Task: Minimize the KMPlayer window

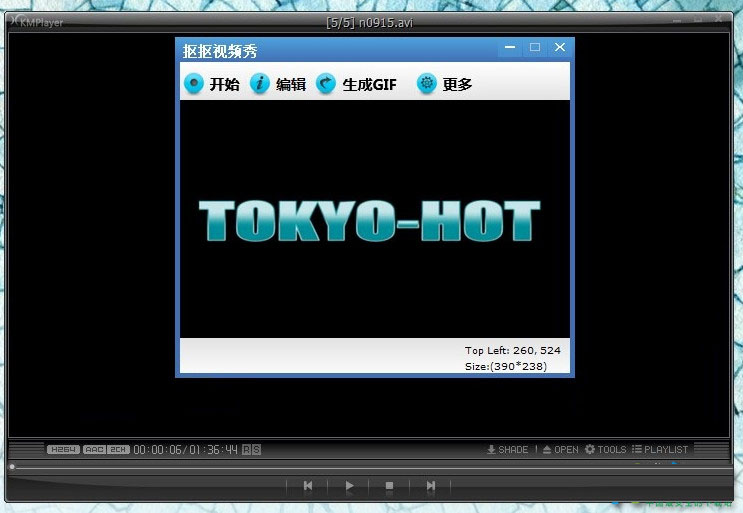Action: 677,20
